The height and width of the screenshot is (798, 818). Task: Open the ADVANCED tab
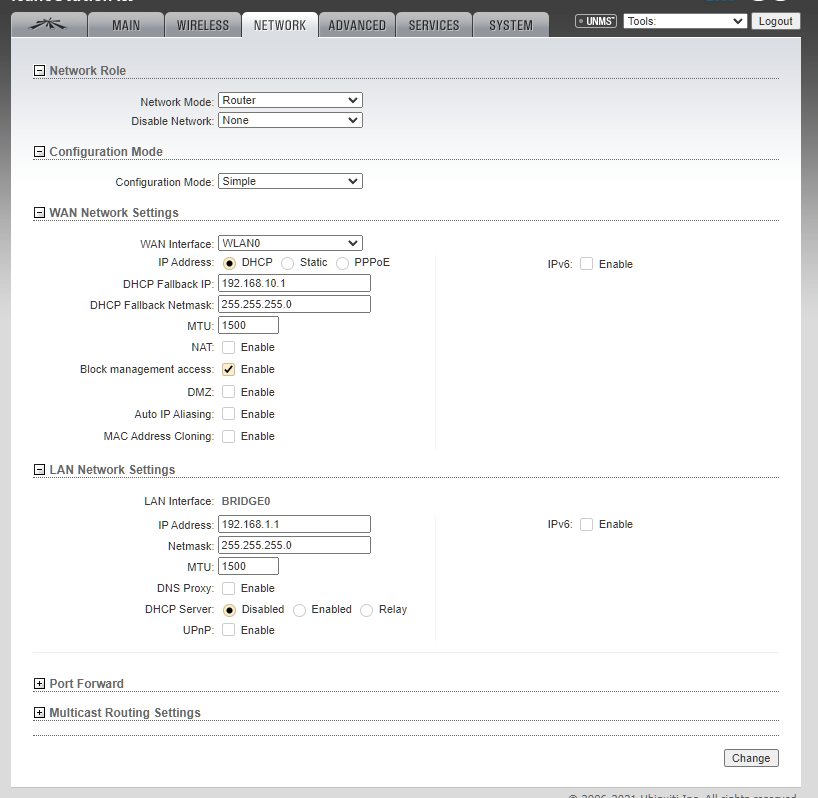click(357, 25)
